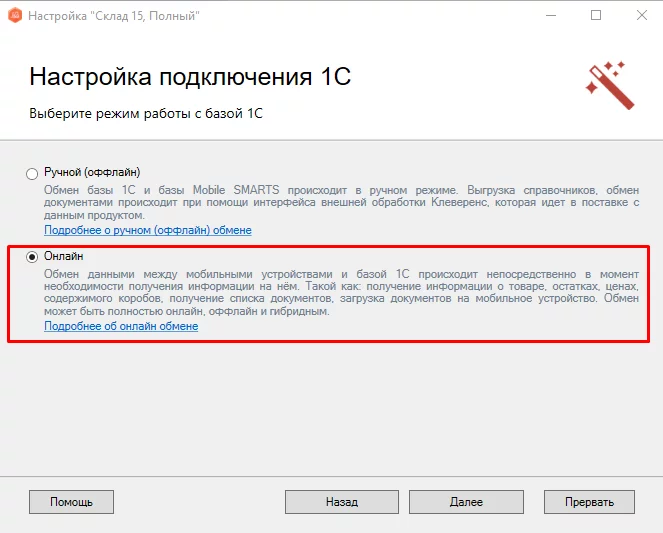The image size is (663, 533).
Task: Click the "Помощь" button
Action: coord(71,502)
